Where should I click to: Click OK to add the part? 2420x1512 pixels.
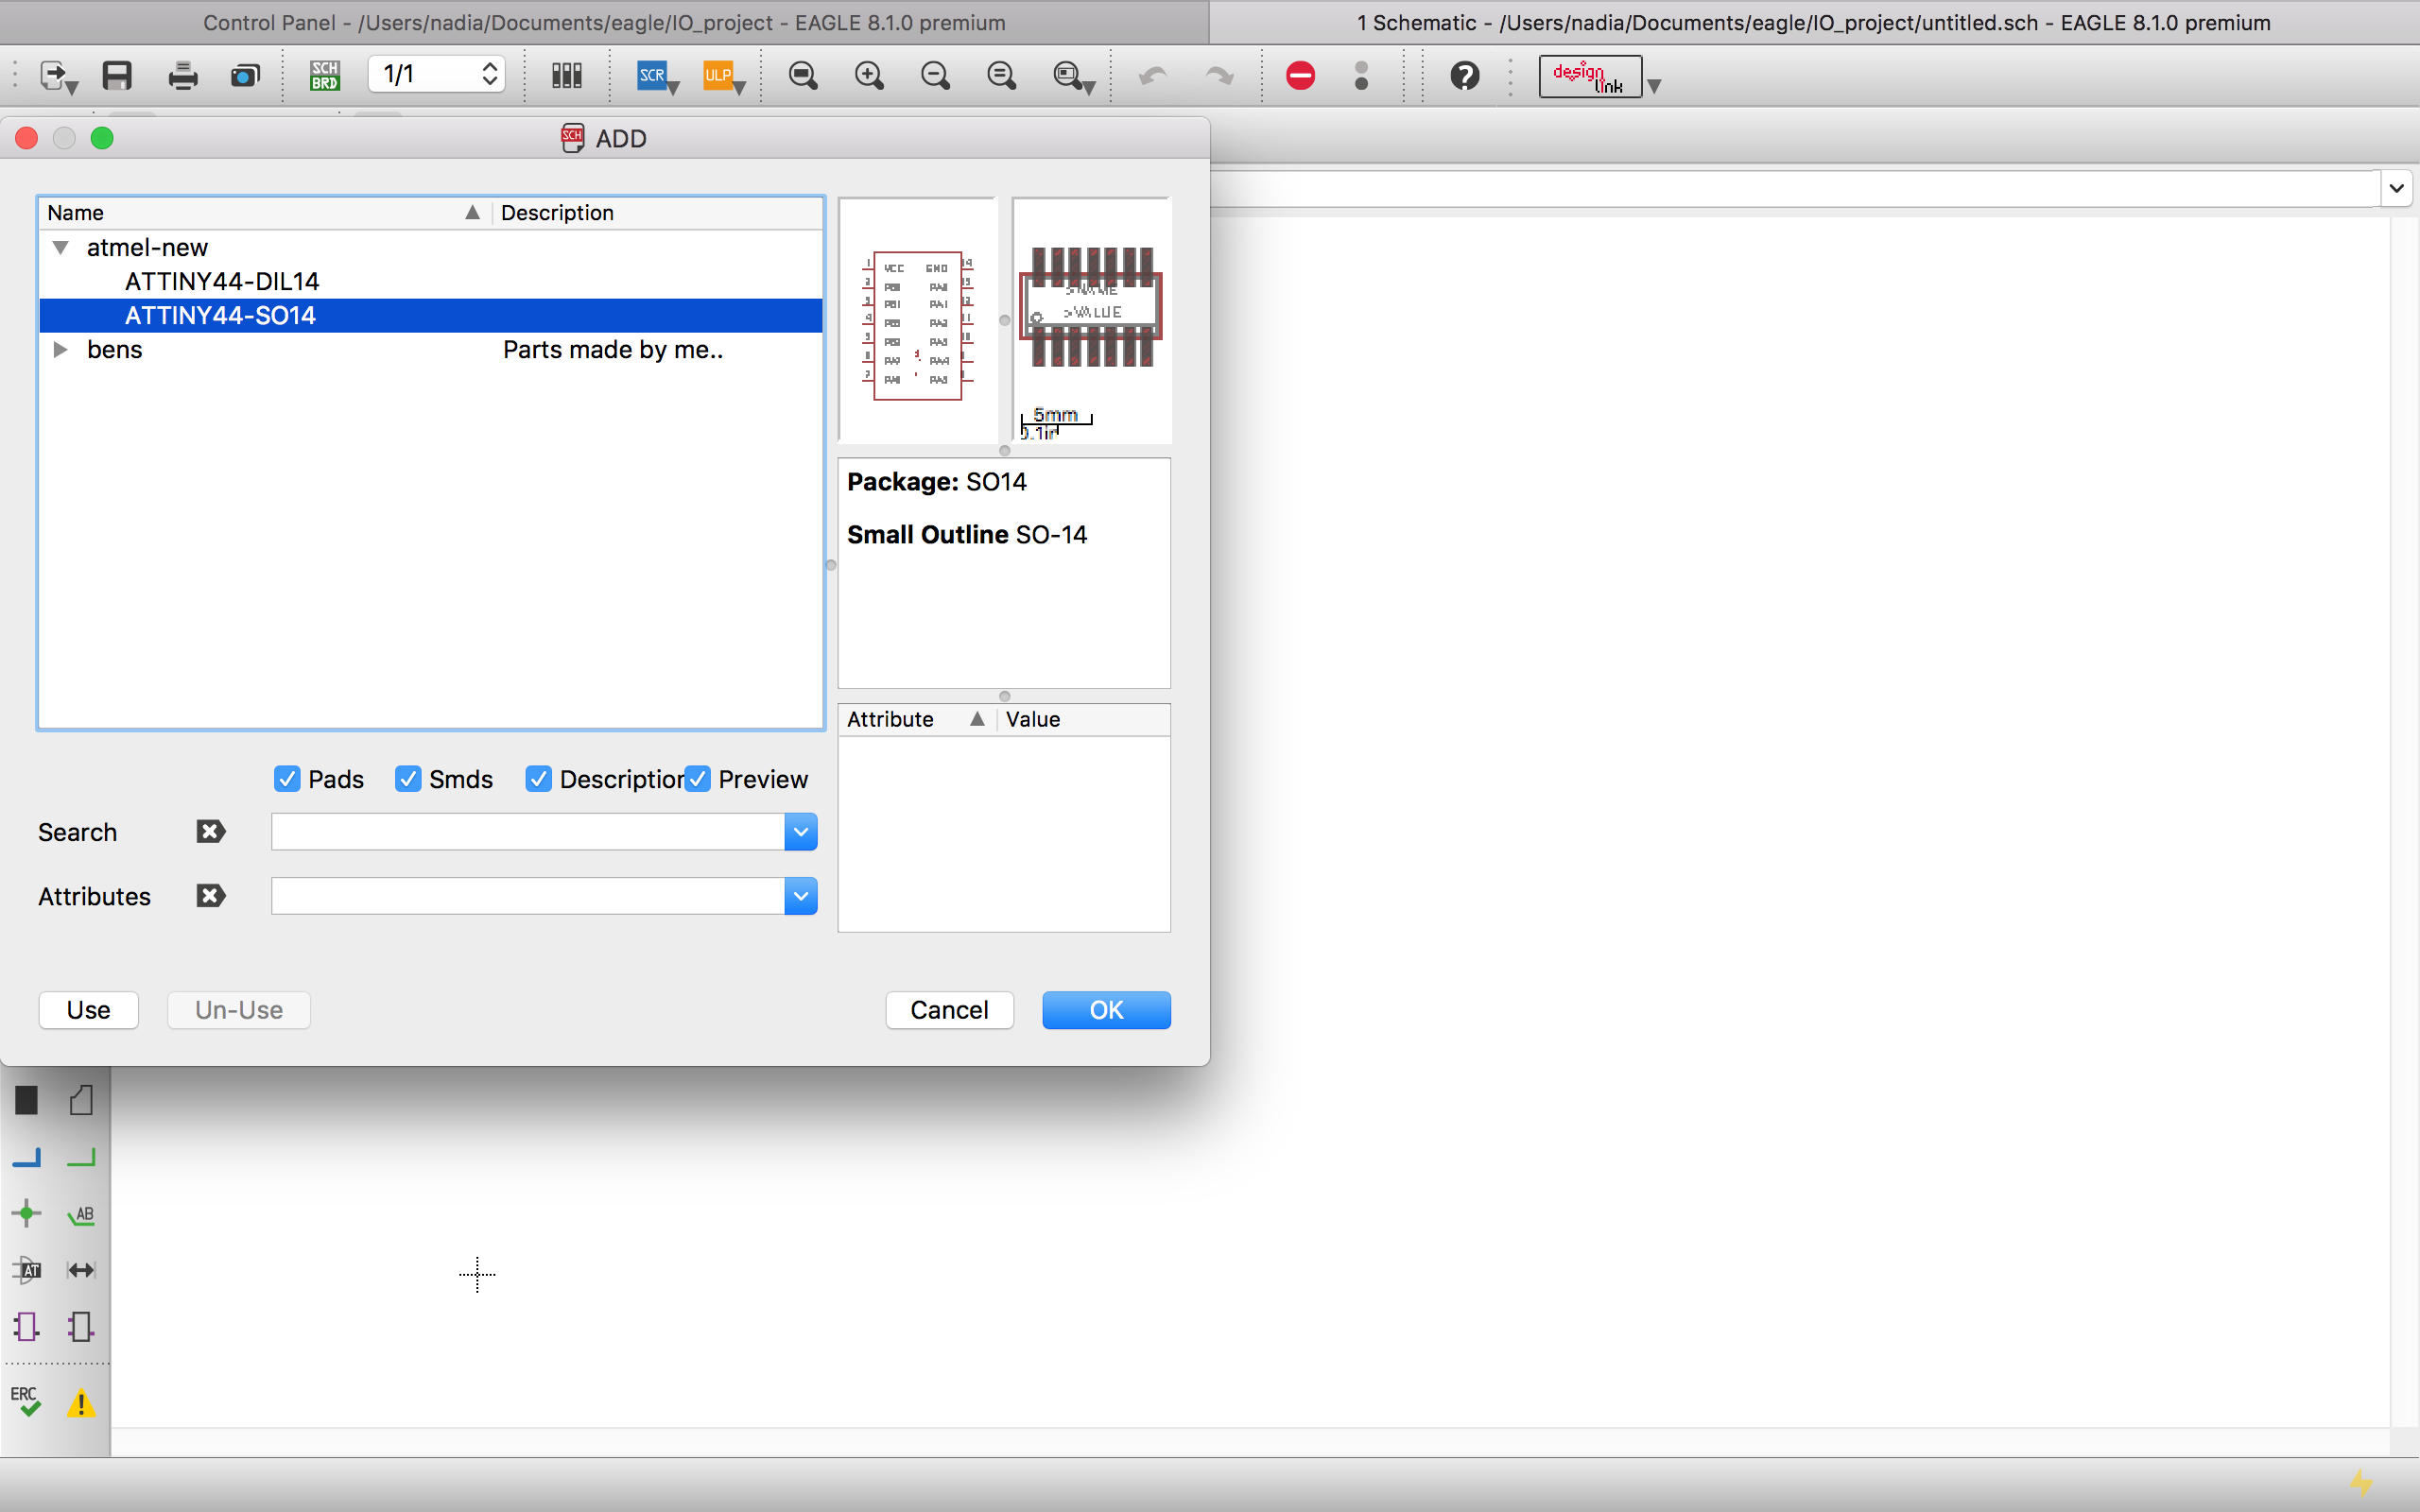point(1106,1010)
